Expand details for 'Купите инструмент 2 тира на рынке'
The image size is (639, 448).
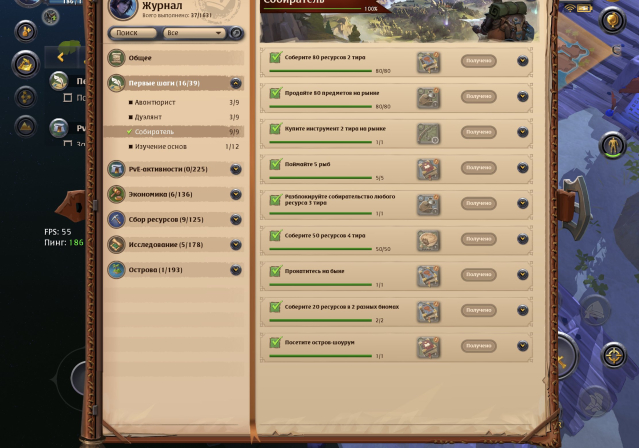[522, 132]
